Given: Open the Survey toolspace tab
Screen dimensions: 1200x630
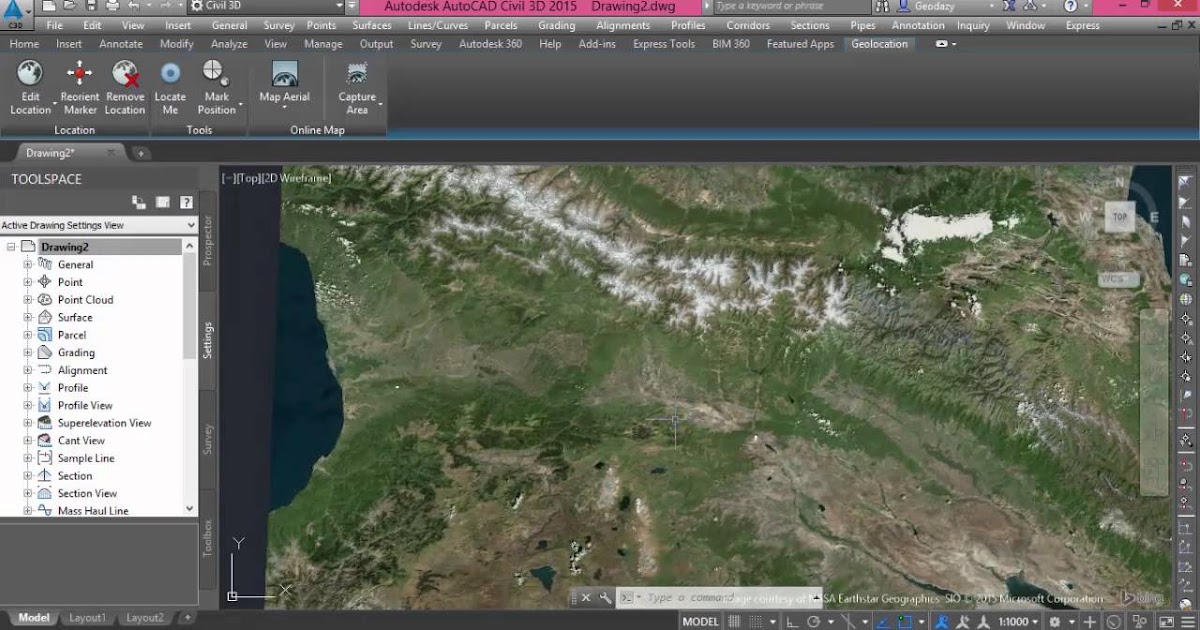Looking at the screenshot, I should coord(208,439).
